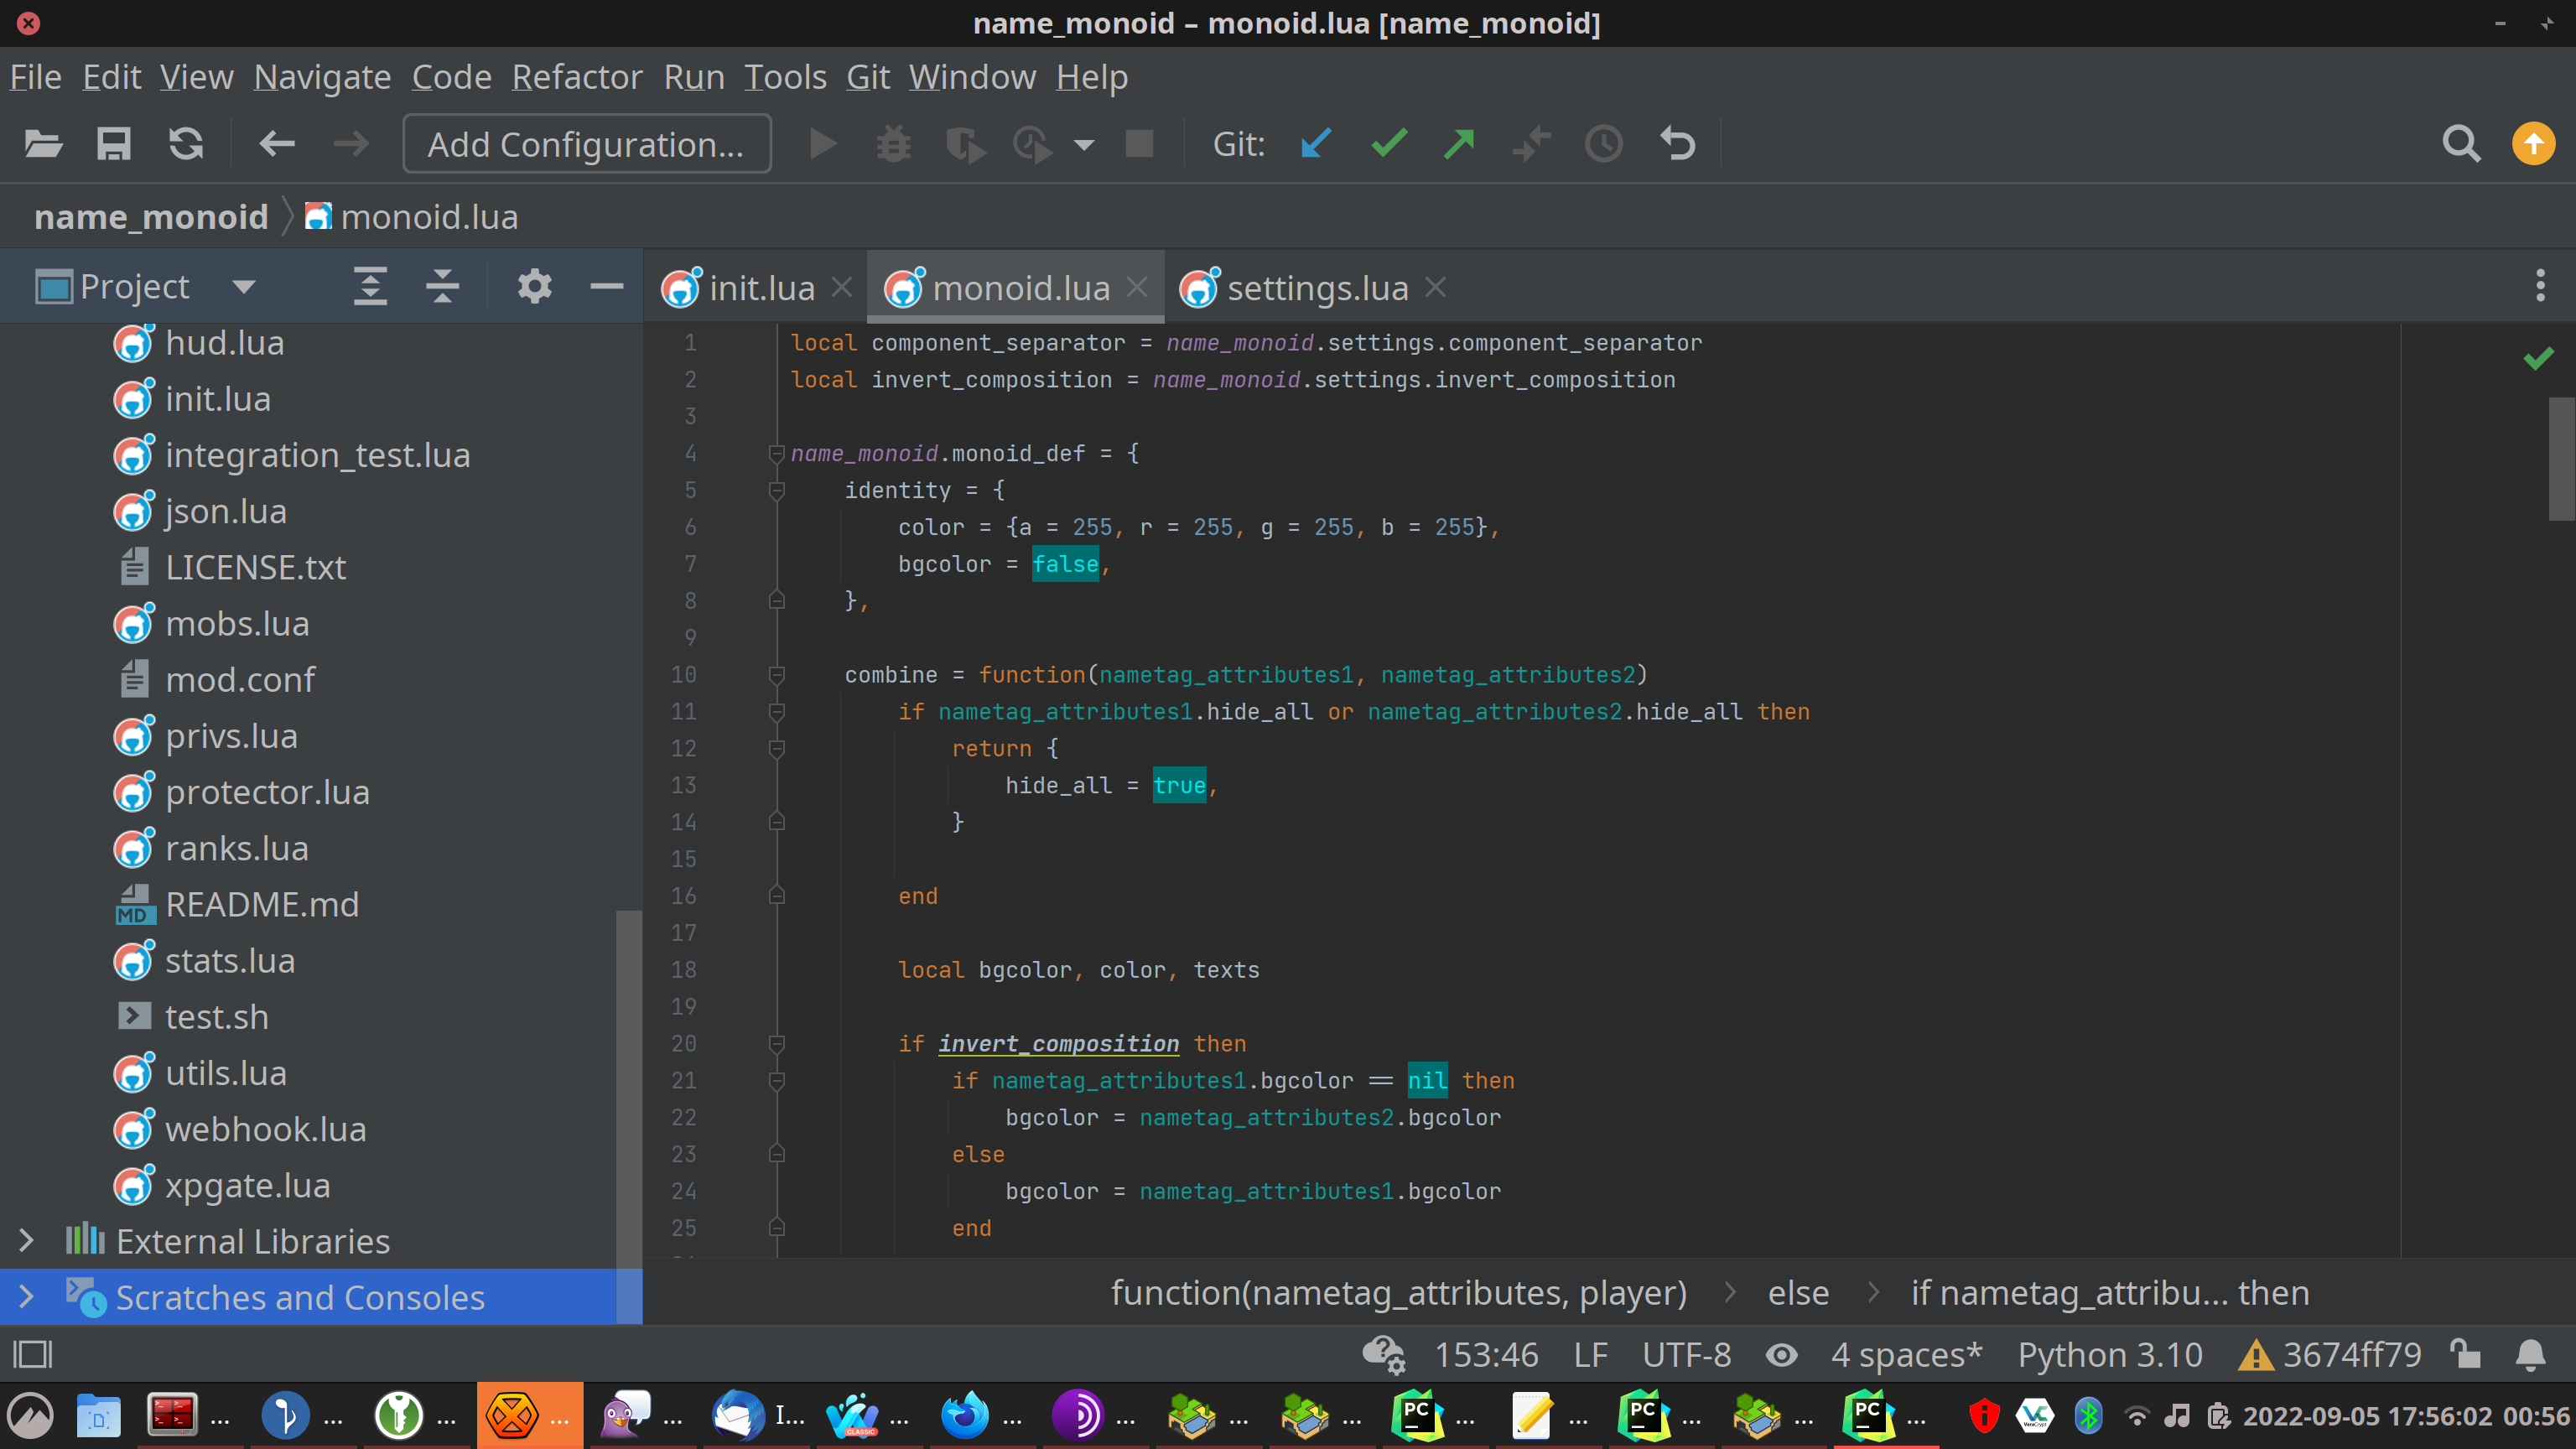This screenshot has width=2576, height=1449.
Task: Click the Git Commit checkmark icon
Action: click(x=1389, y=144)
